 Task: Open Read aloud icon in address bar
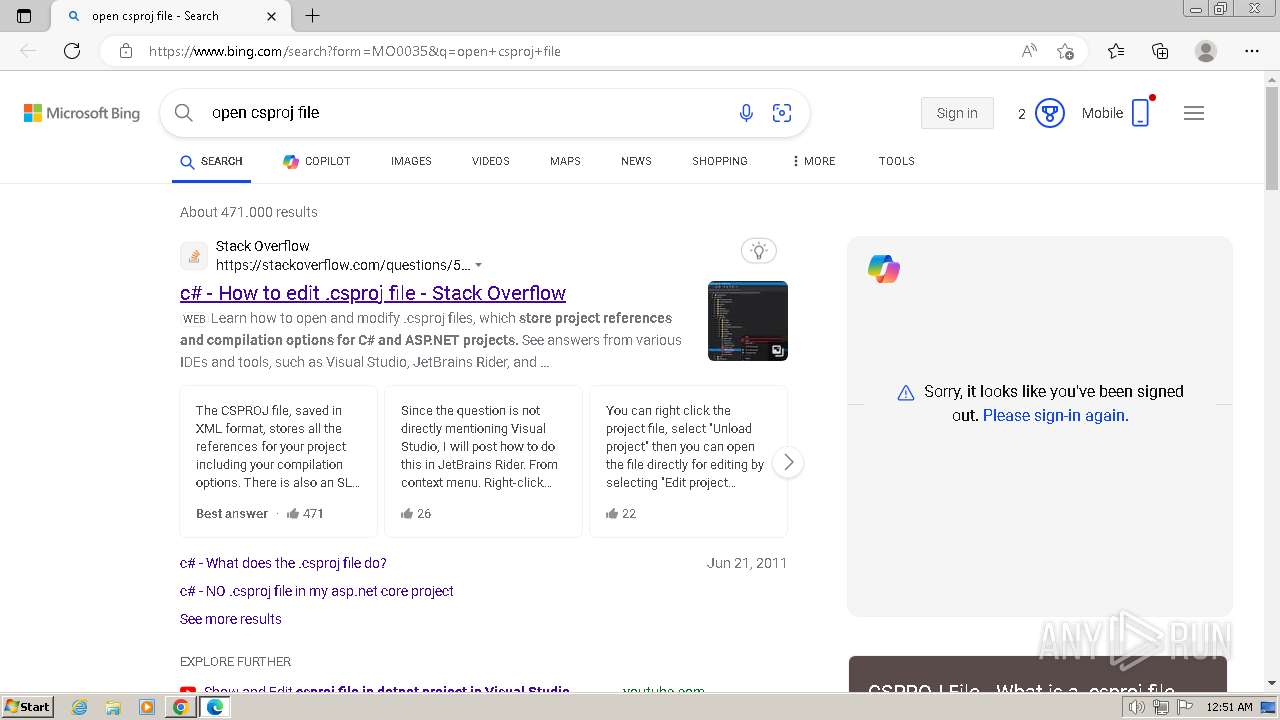1029,51
